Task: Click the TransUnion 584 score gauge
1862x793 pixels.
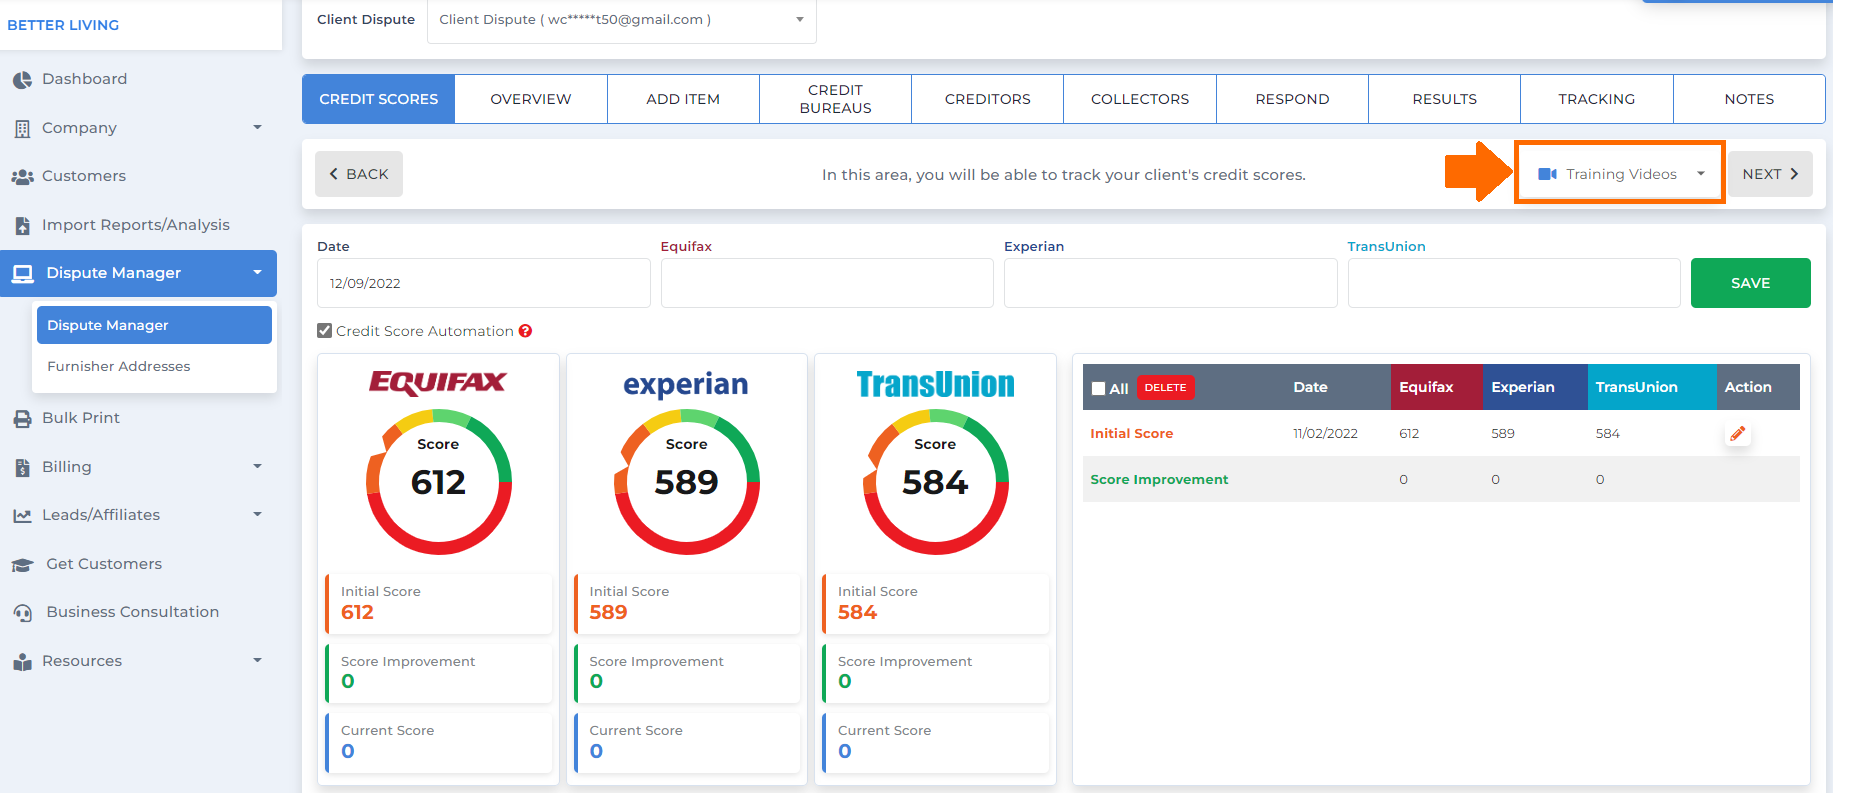Action: coord(935,482)
